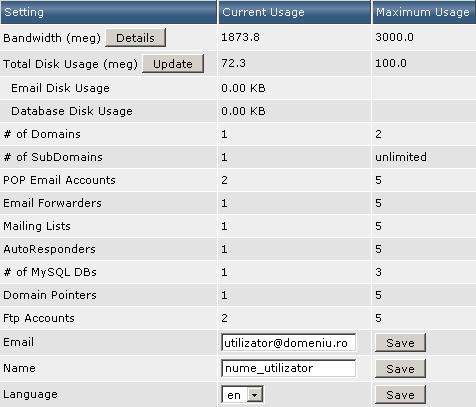Click the POP Email Accounts row label
Viewport: 476px width, 407px height.
[x=59, y=180]
